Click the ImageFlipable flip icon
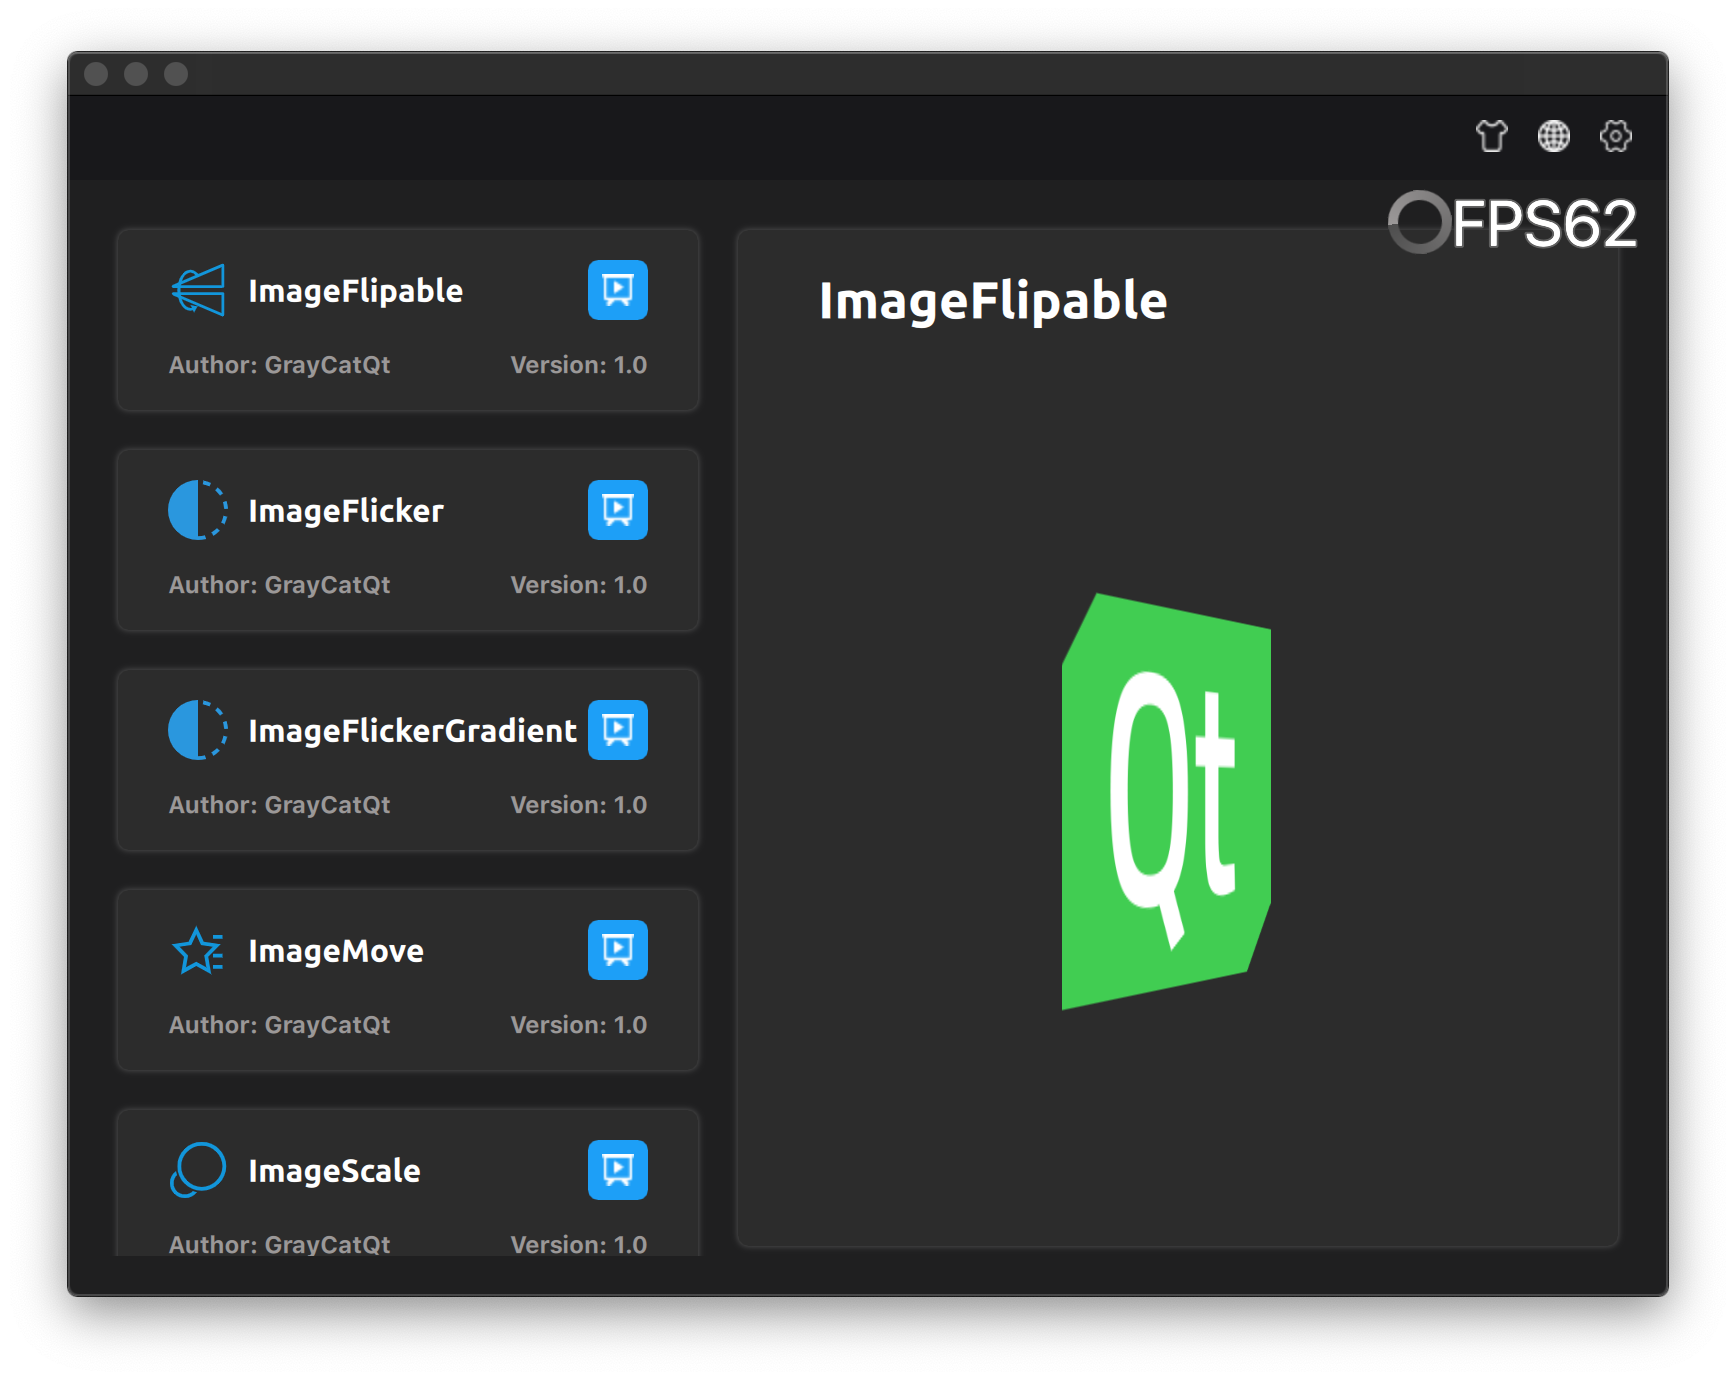Screen dimensions: 1736x1380 coord(198,290)
